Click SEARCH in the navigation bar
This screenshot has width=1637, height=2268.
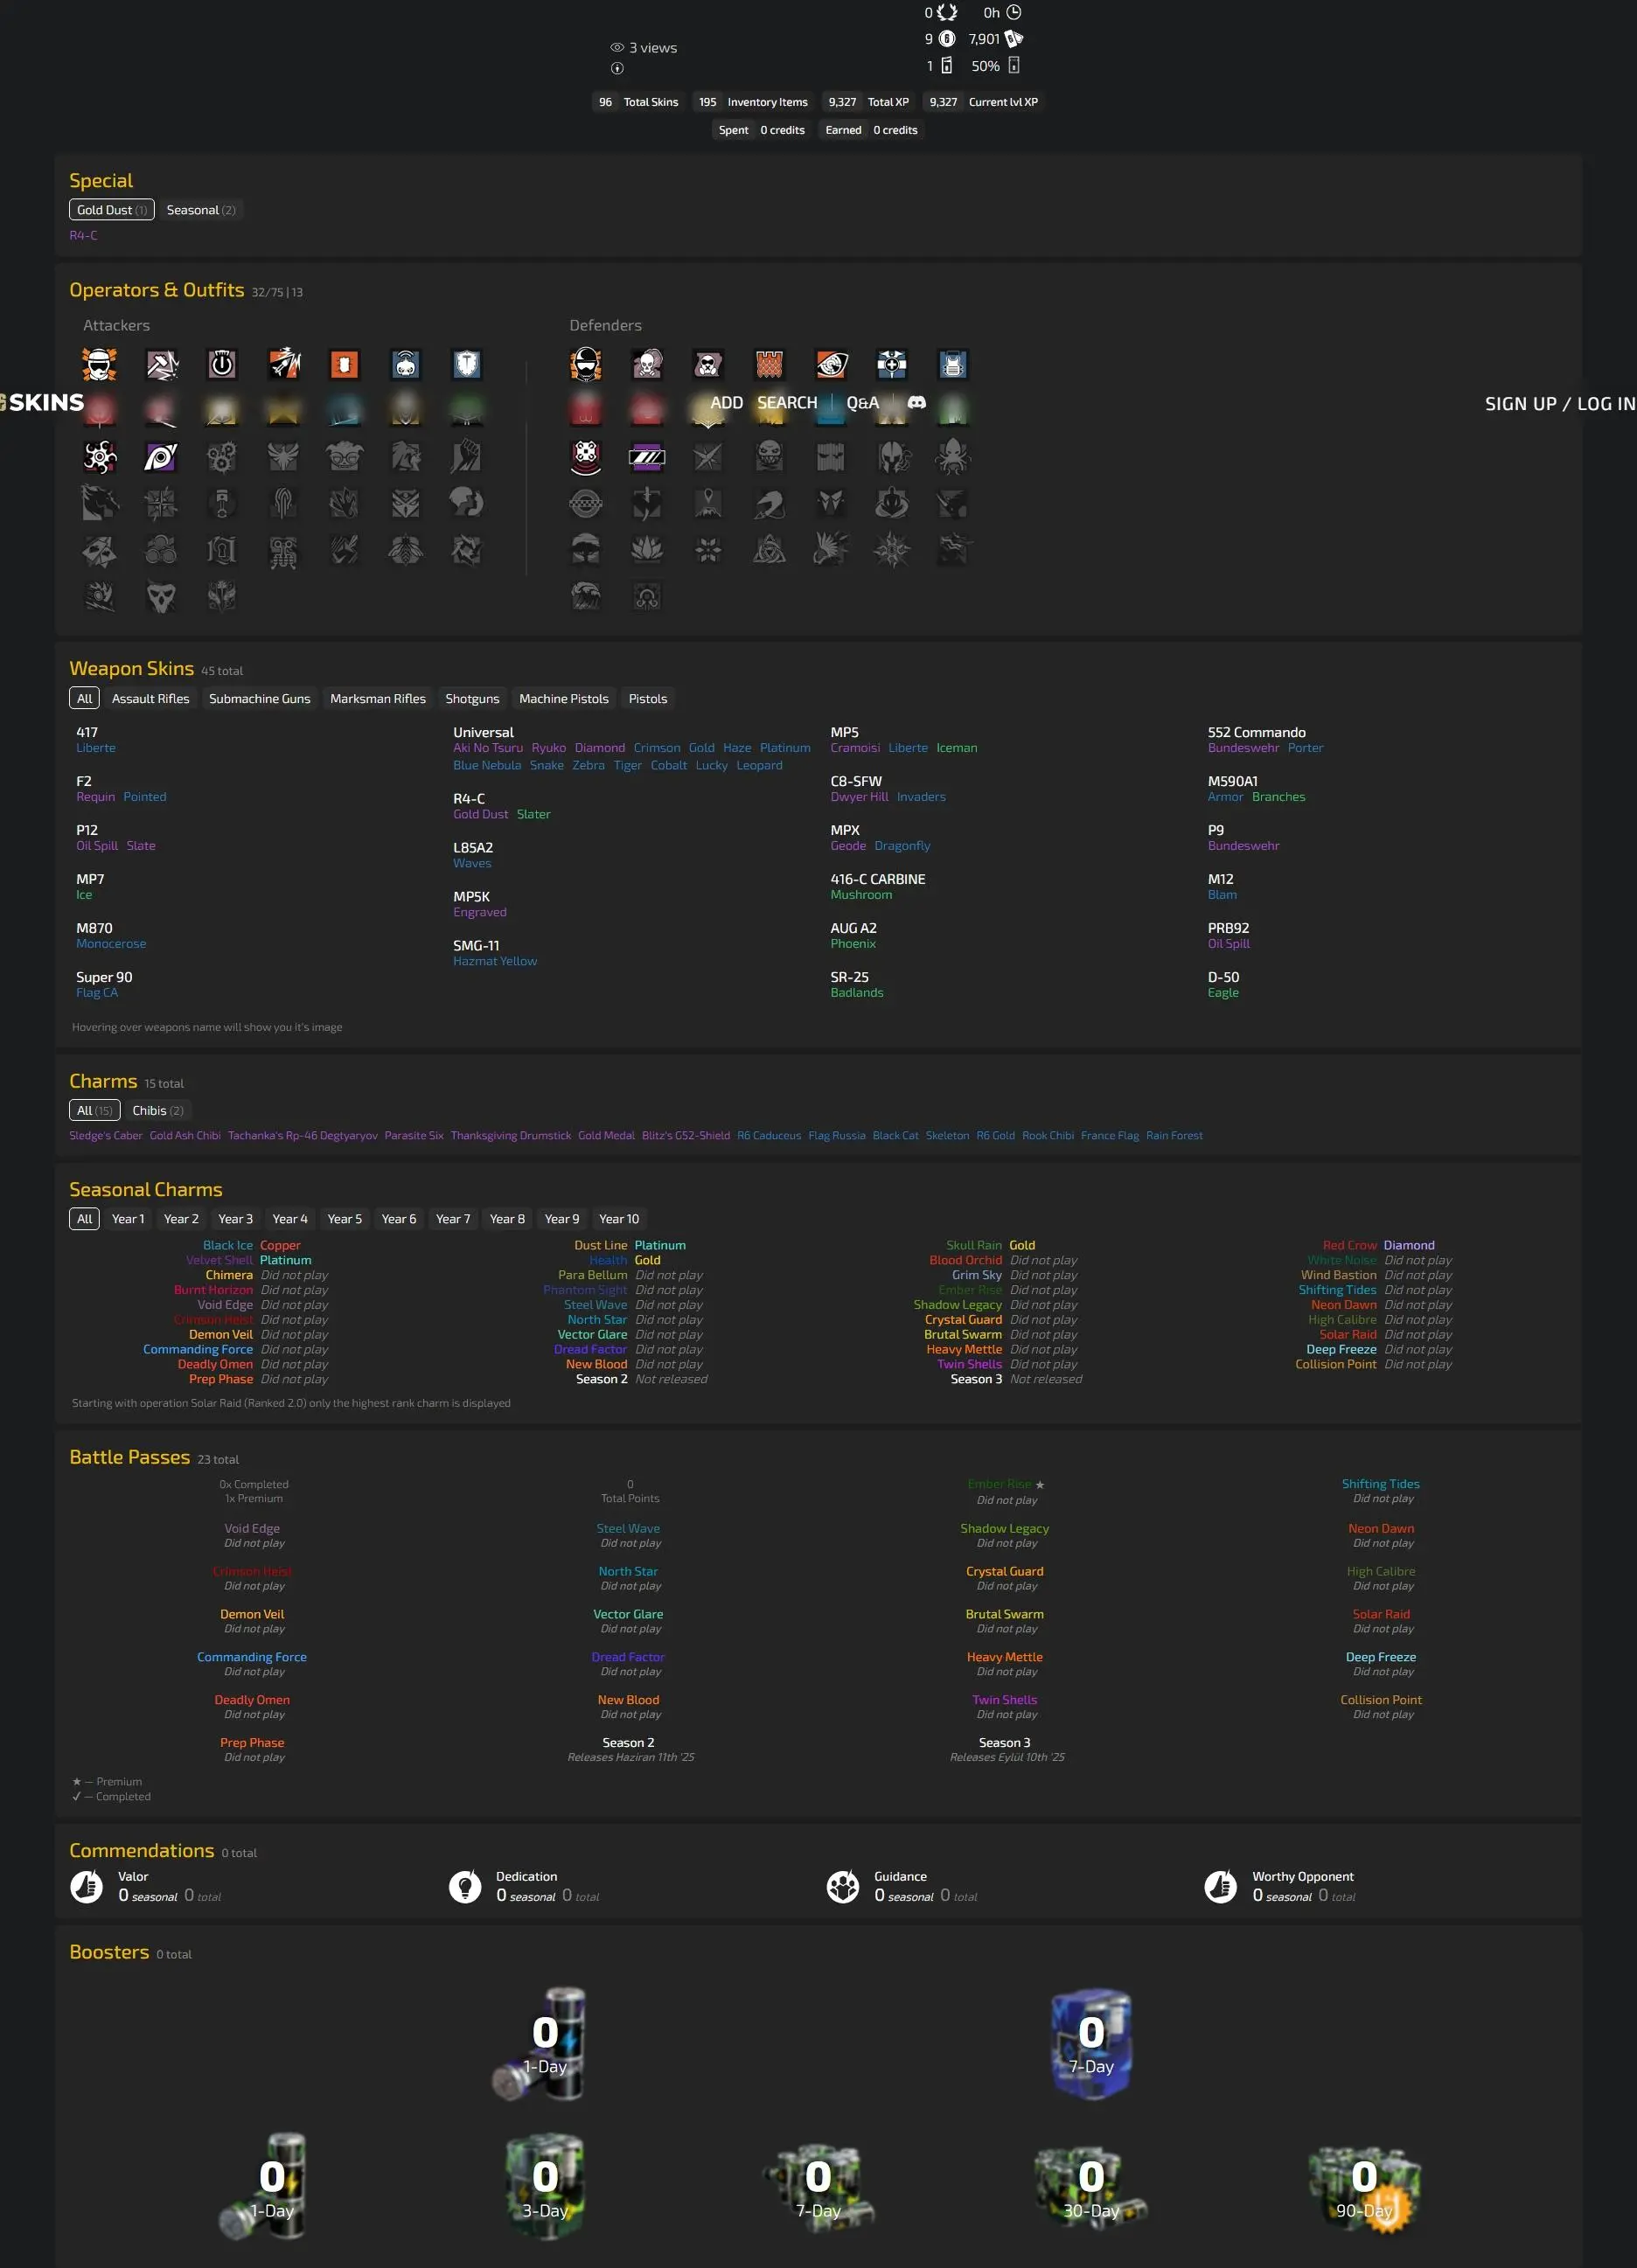787,403
